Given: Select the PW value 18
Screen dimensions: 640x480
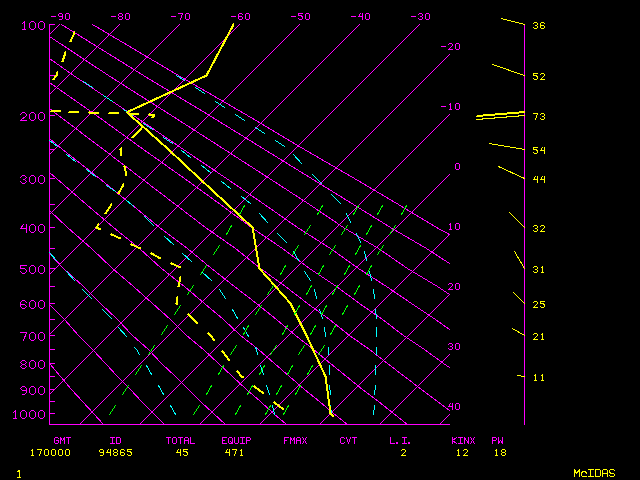Looking at the screenshot, I should point(497,453).
